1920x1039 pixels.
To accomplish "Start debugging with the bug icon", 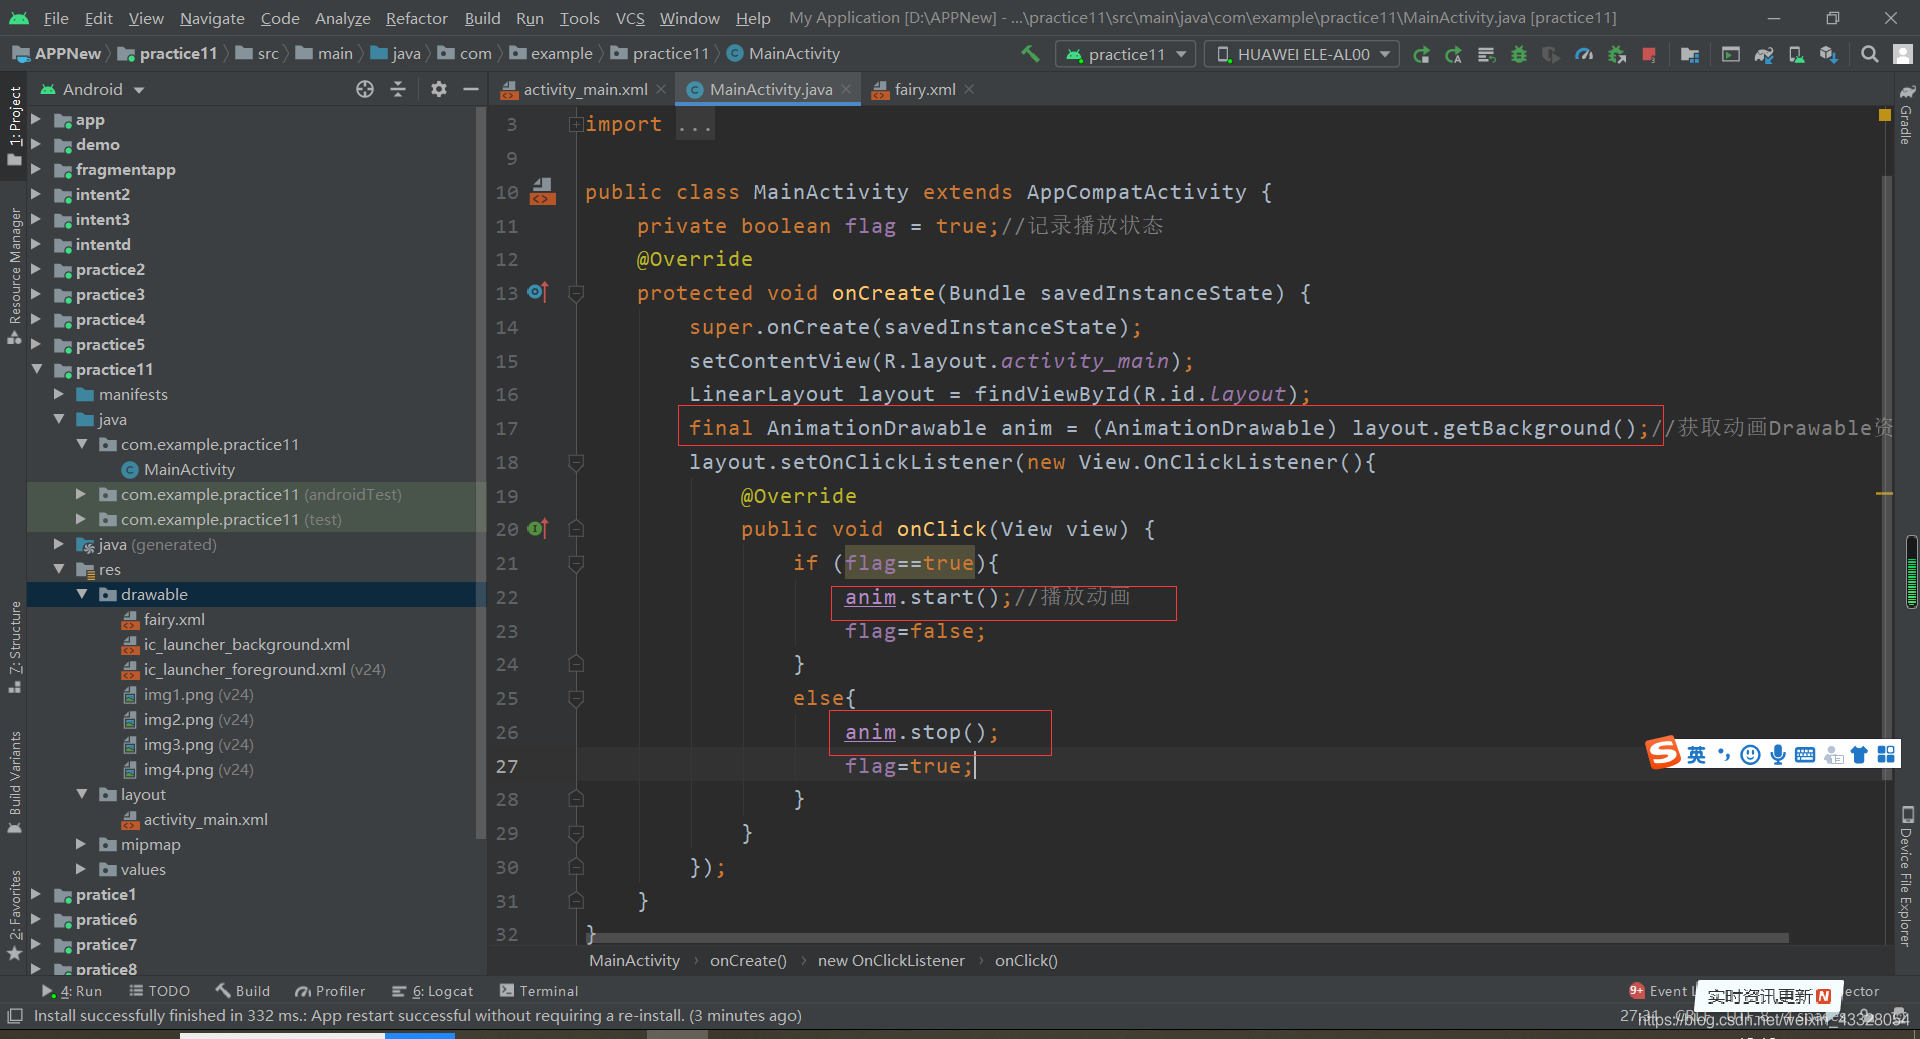I will 1519,54.
